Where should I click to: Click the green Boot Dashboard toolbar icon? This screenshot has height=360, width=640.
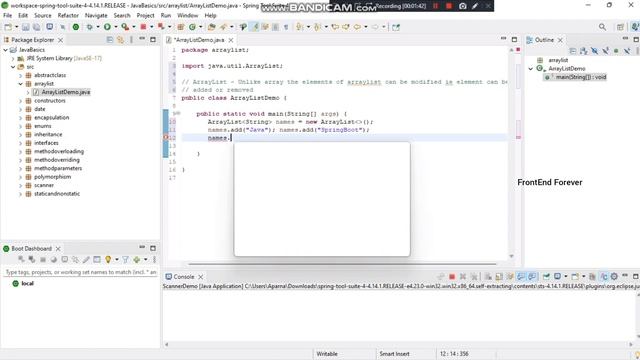coord(76,27)
